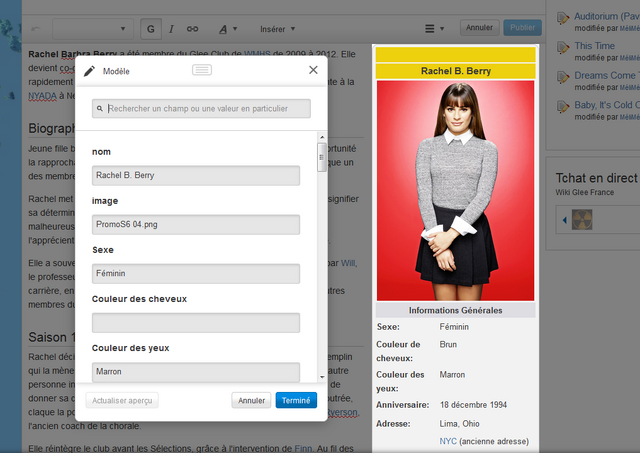The image size is (640, 453).
Task: Open the Auditorium recent activity link
Action: [607, 16]
